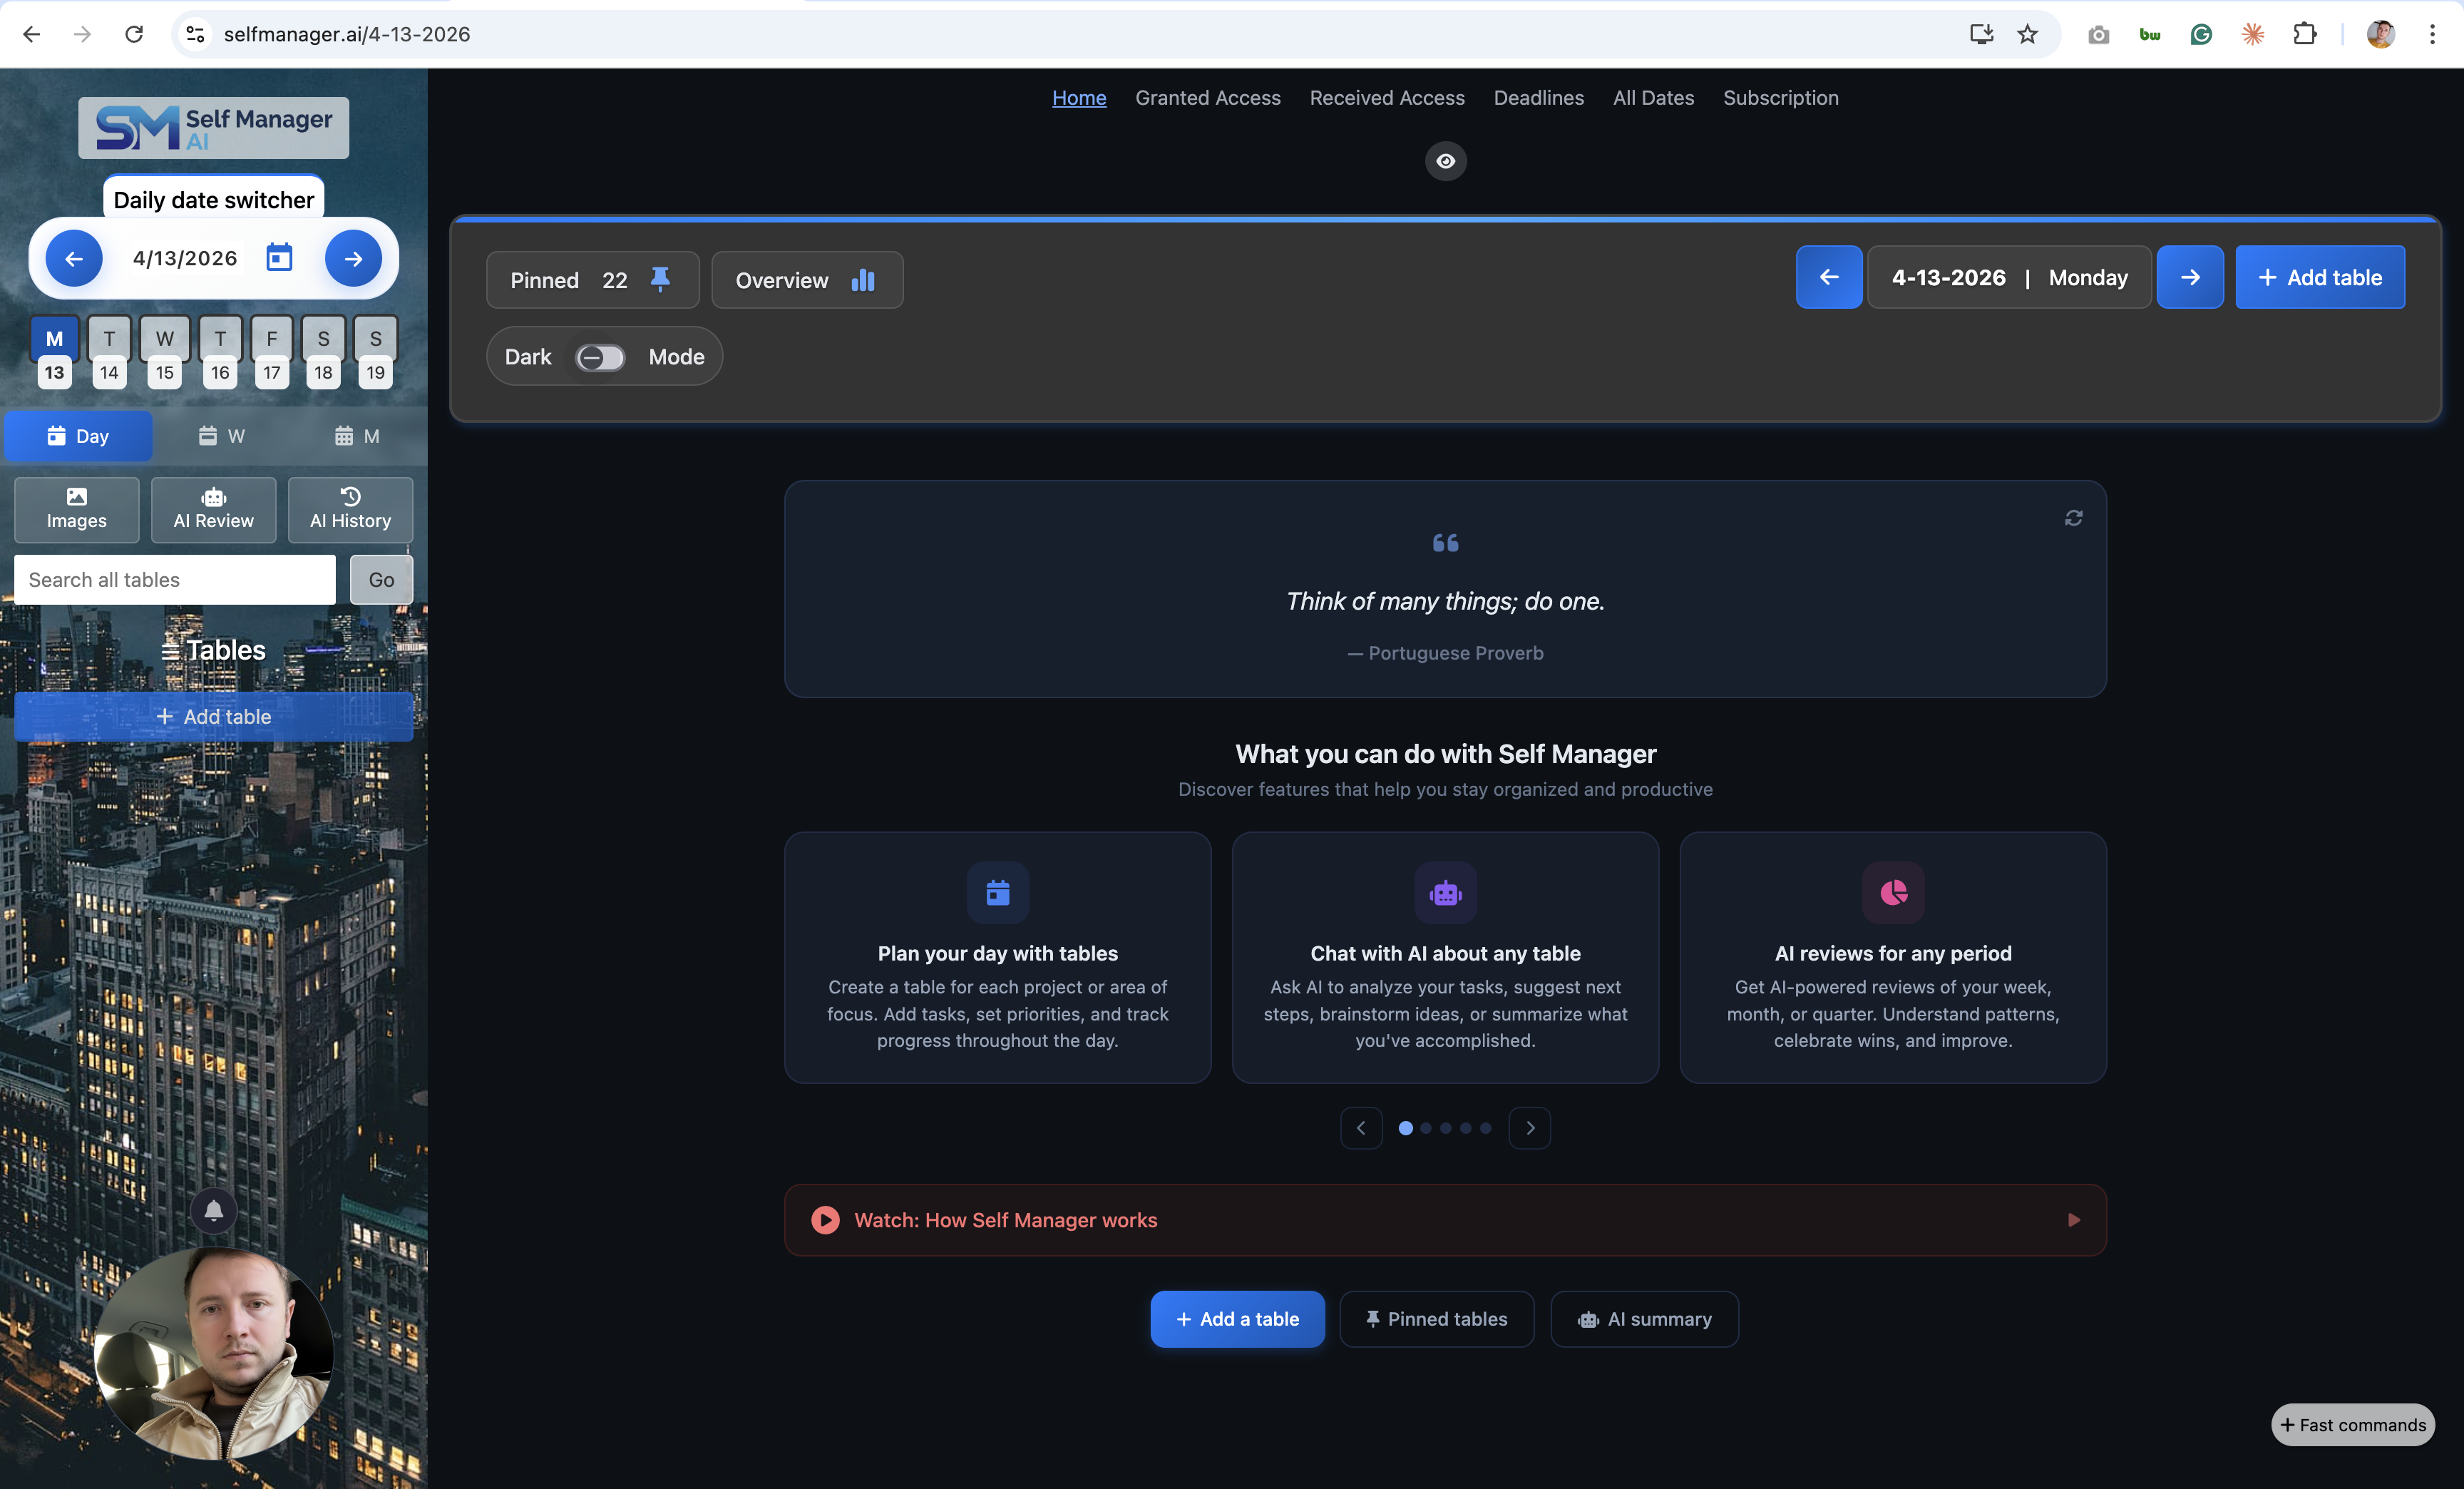
Task: Switch to Day view tab
Action: pos(78,436)
